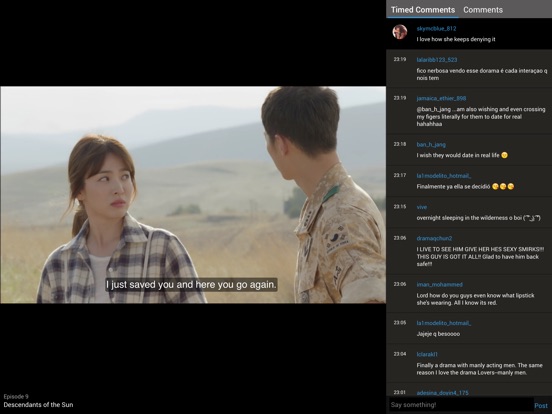Open lclarakl1 username link
This screenshot has width=552, height=414.
pyautogui.click(x=427, y=354)
